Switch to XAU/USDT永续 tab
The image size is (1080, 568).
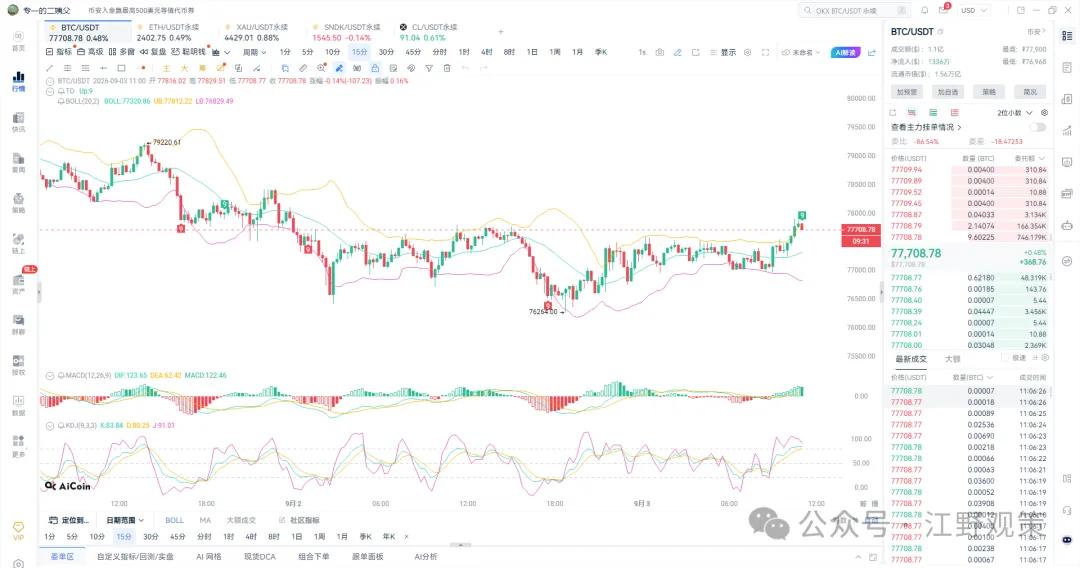point(256,32)
